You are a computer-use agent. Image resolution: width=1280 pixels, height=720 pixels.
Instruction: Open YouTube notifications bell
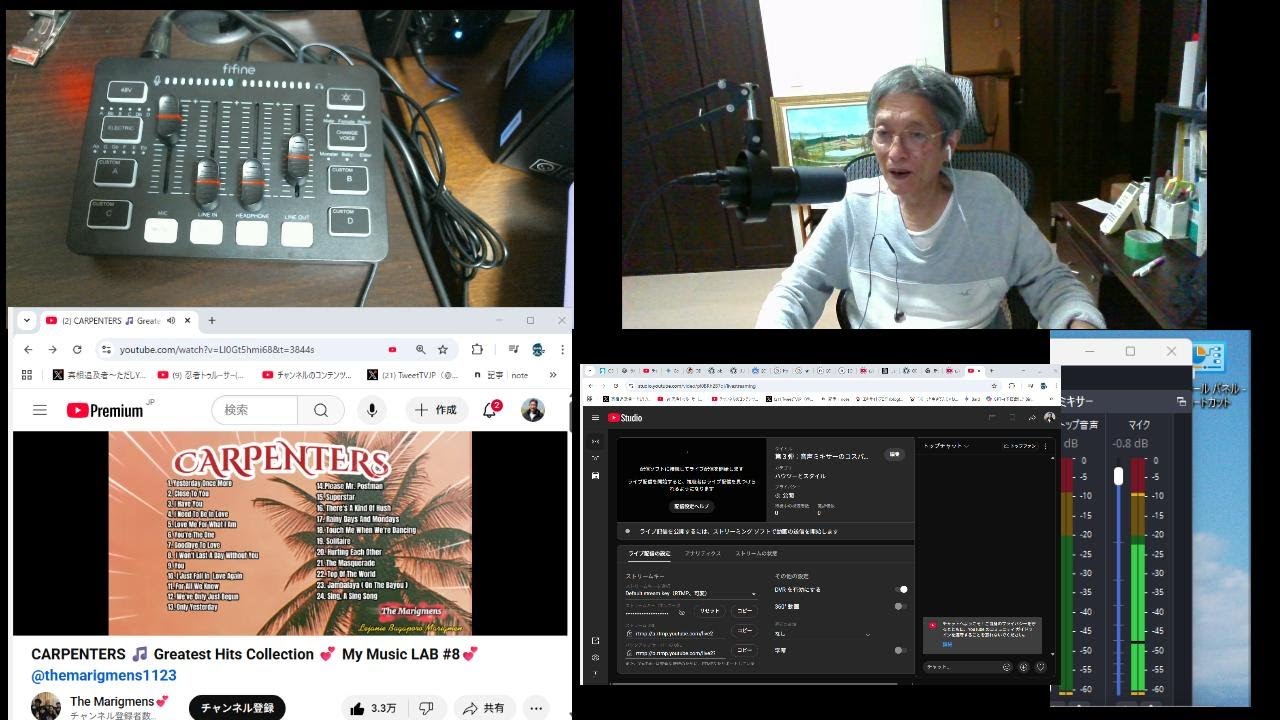point(490,410)
